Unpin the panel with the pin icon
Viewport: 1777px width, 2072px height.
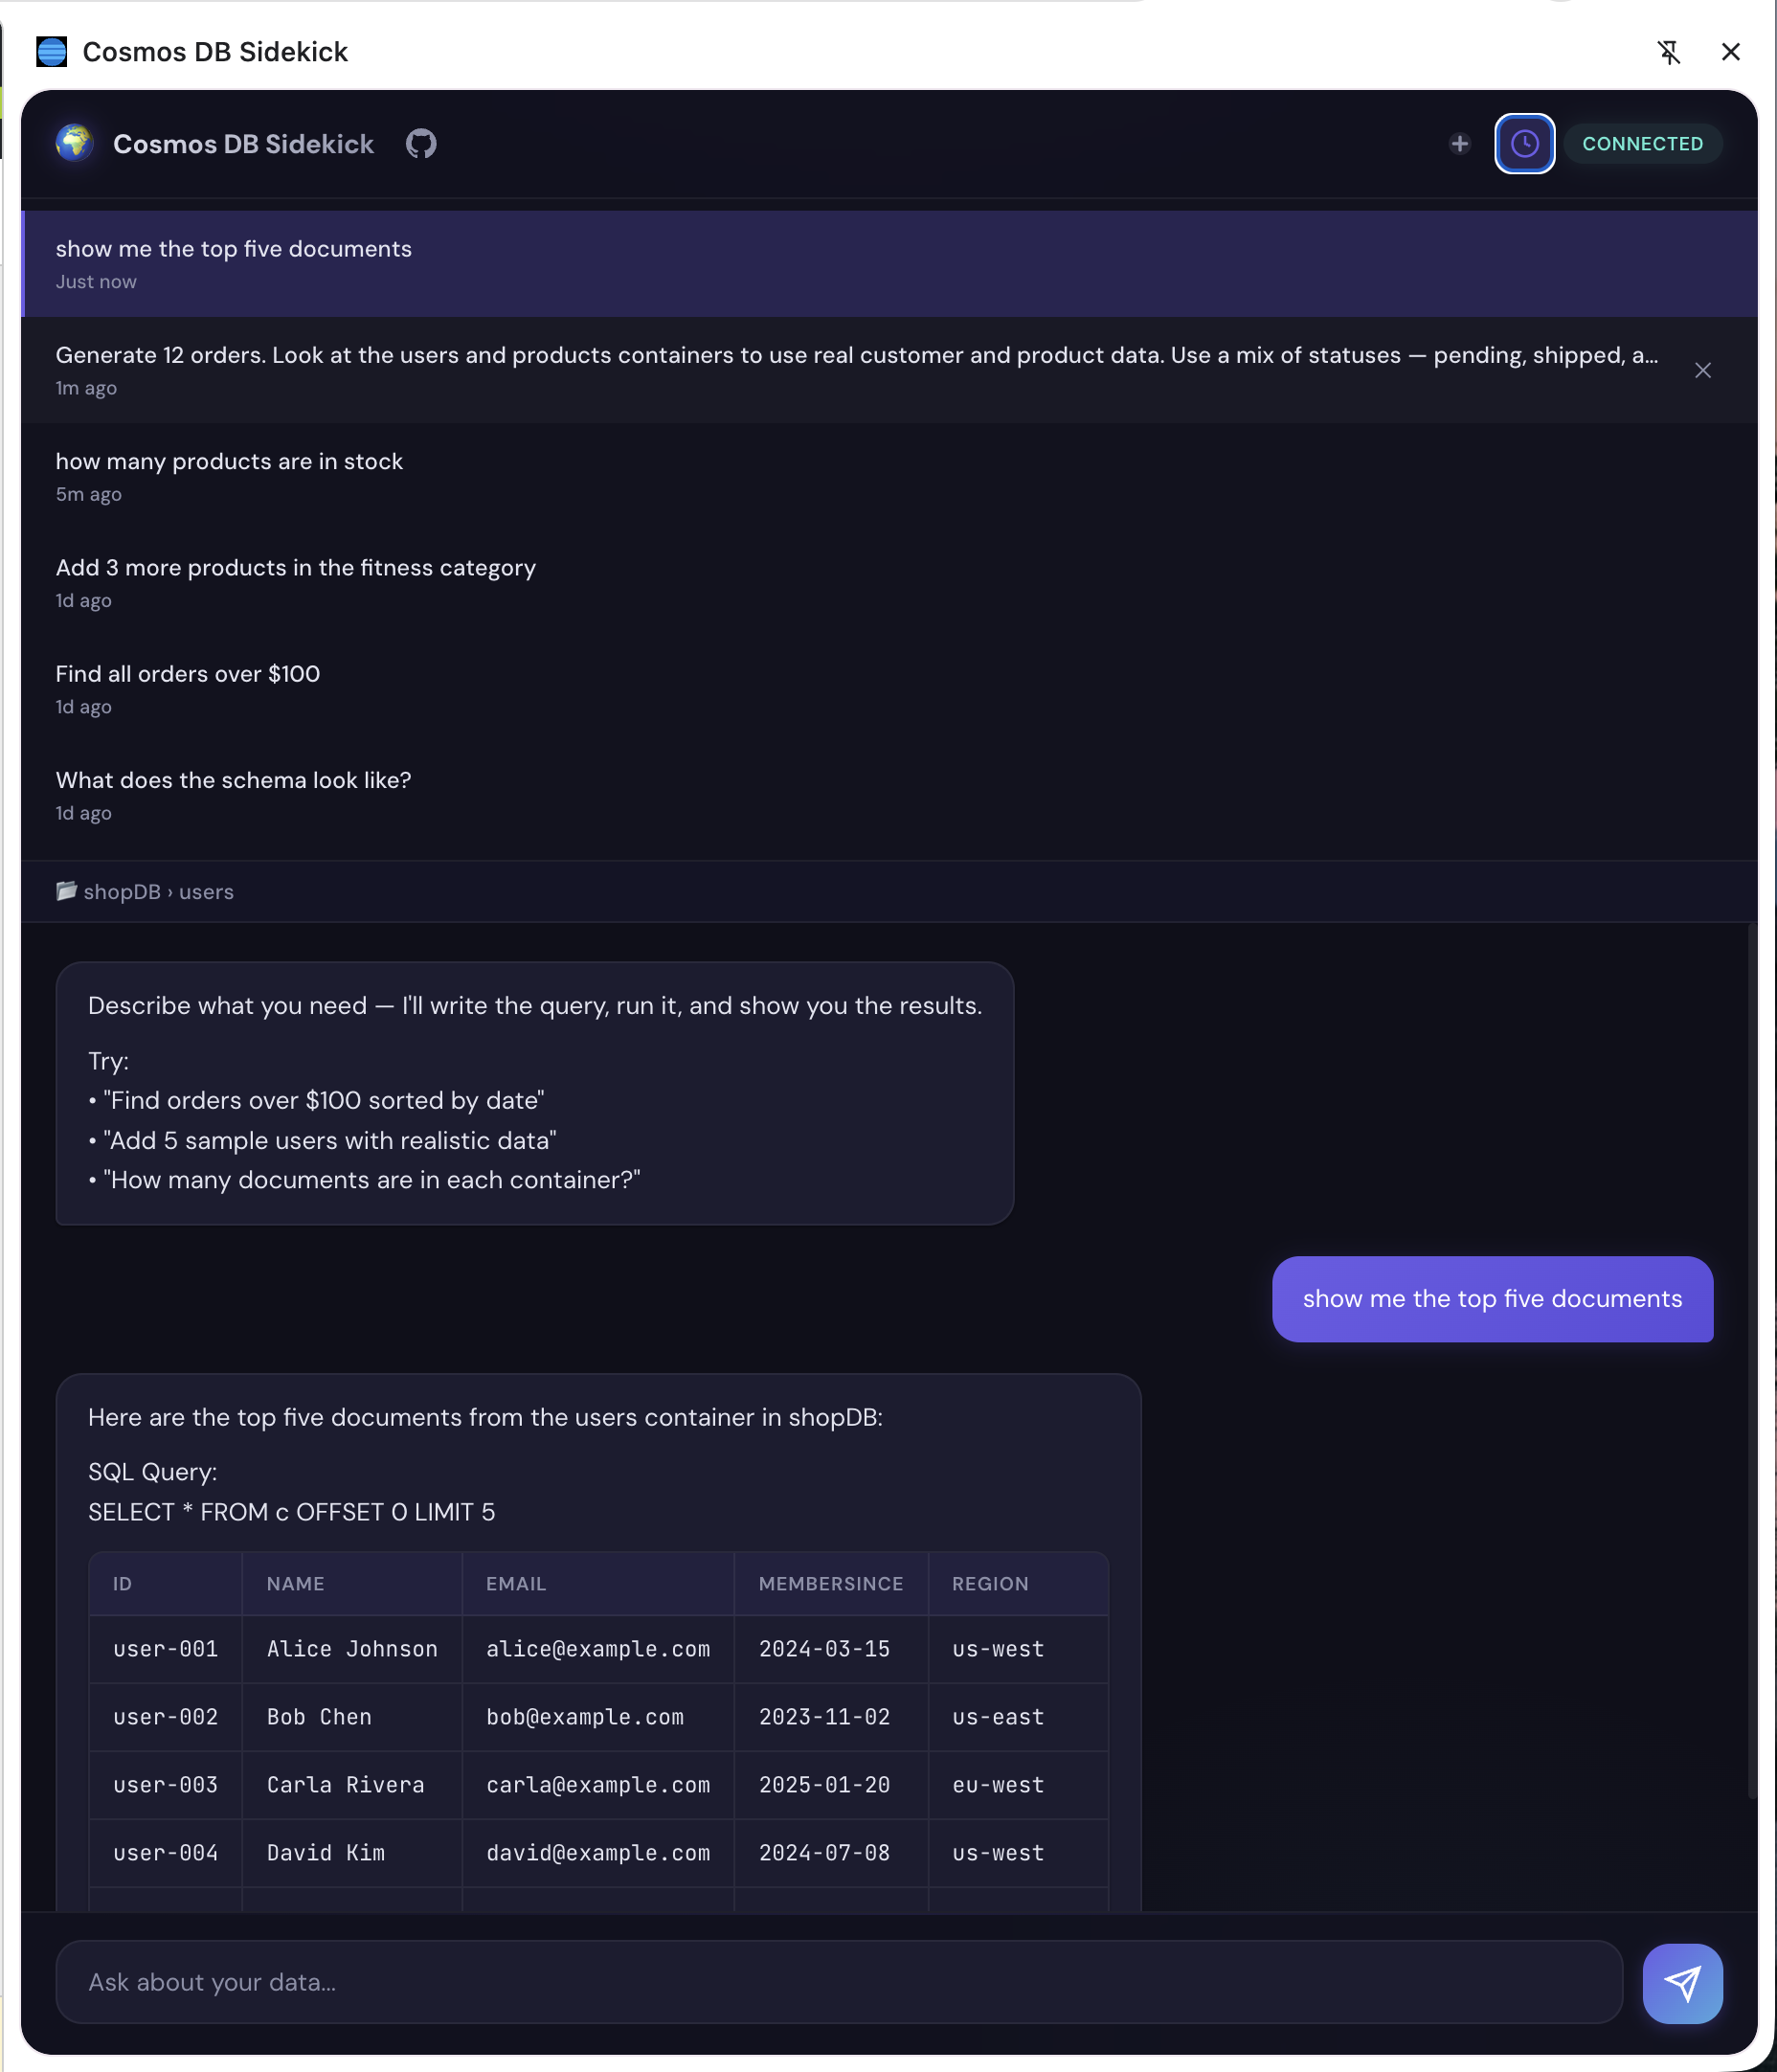click(x=1668, y=52)
